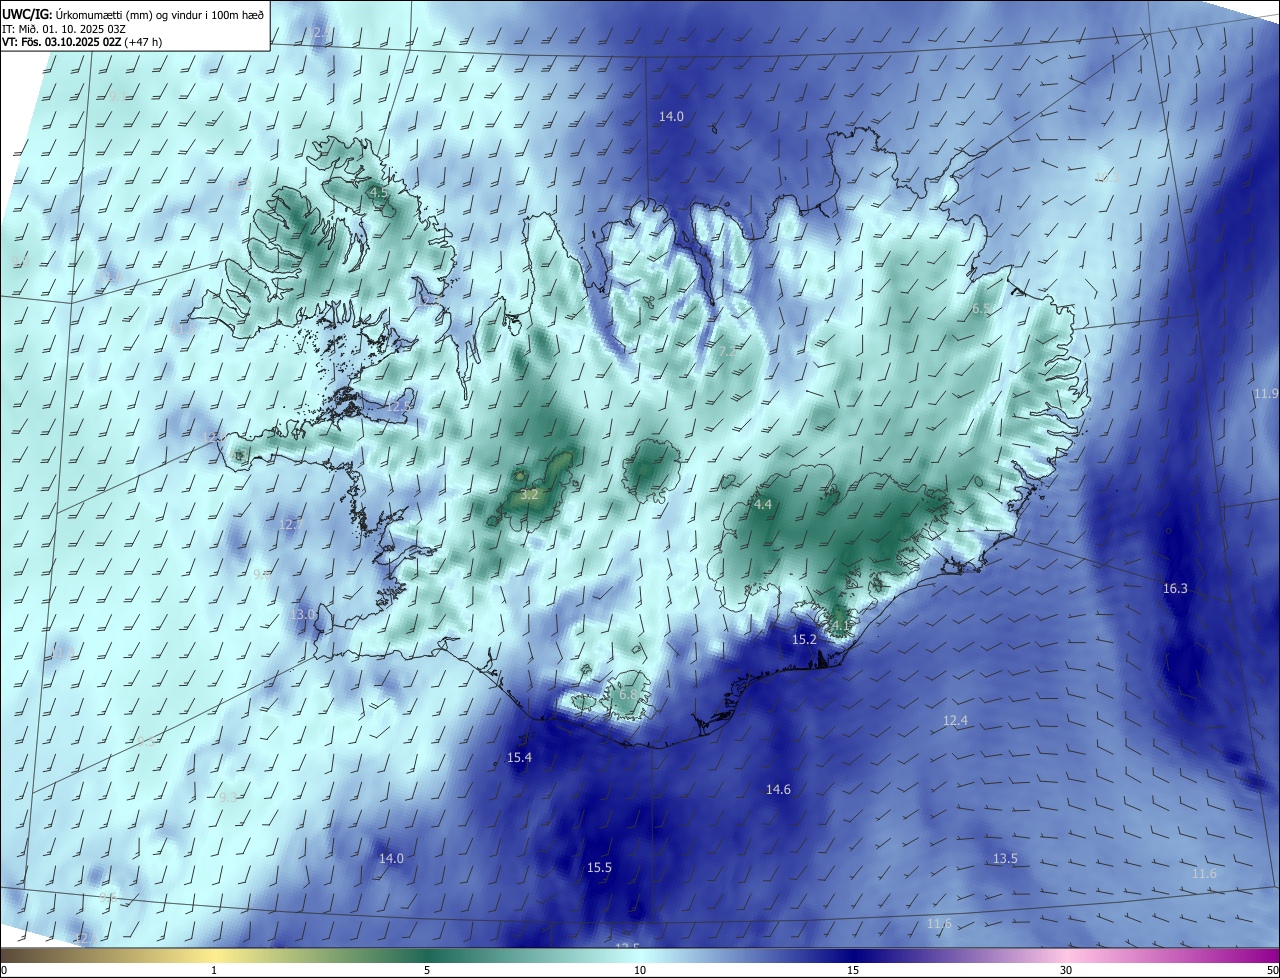Screen dimensions: 1280x978
Task: Click the color scale tick labeled 1
Action: point(215,970)
